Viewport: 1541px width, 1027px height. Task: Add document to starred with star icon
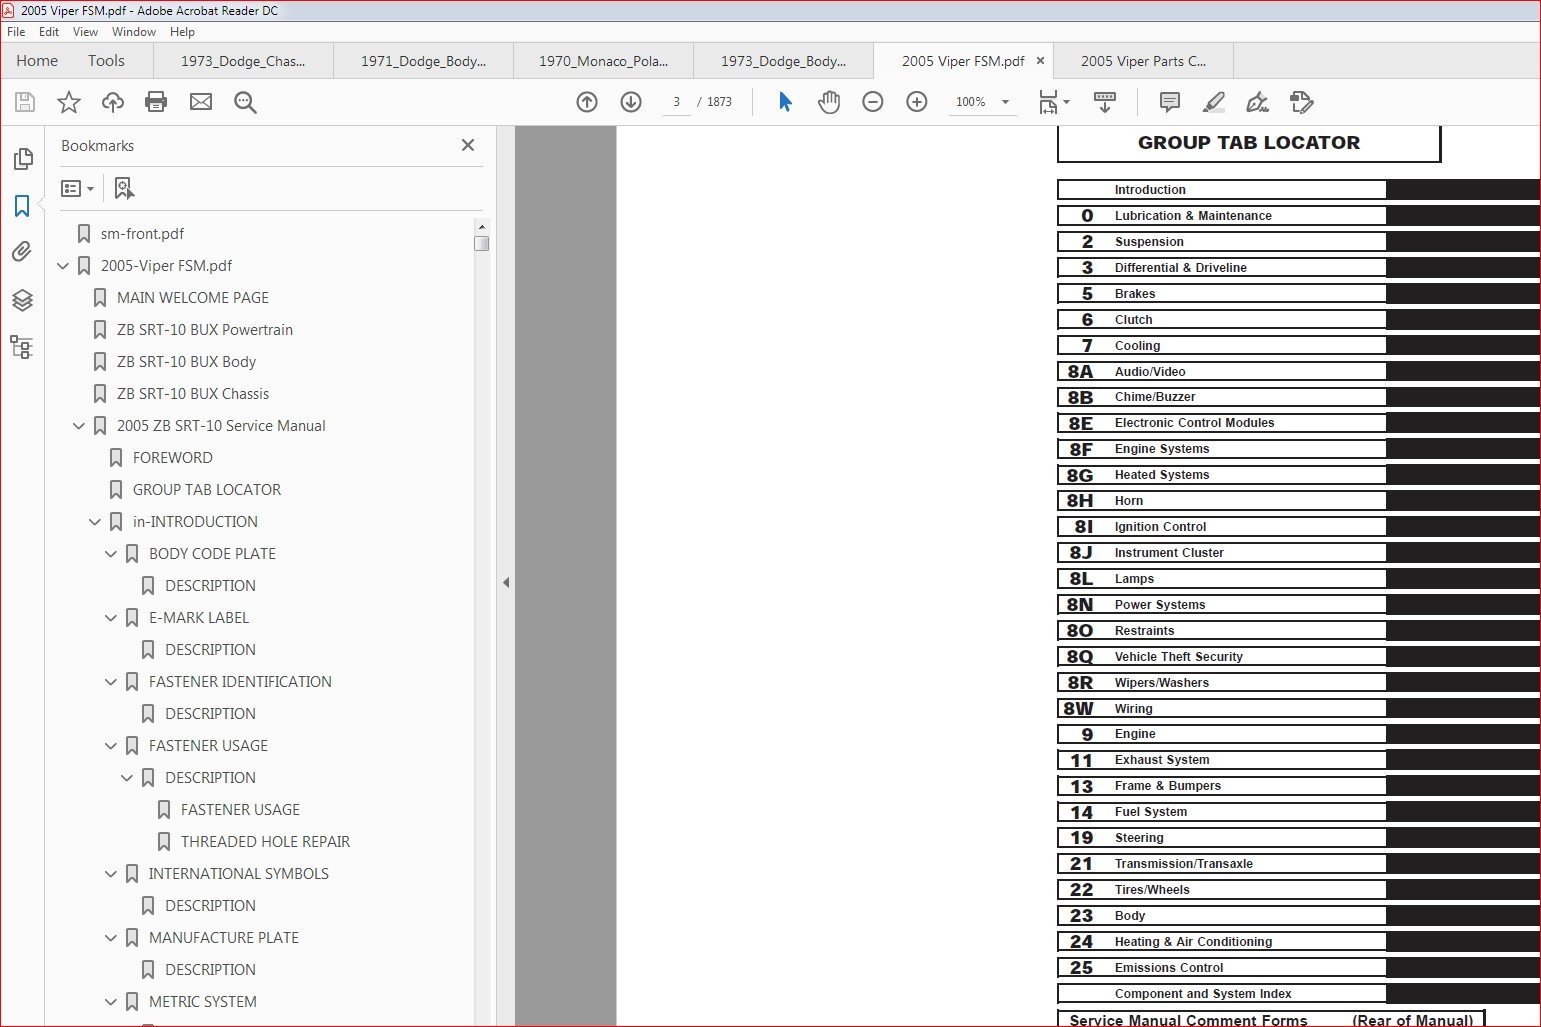pyautogui.click(x=69, y=102)
